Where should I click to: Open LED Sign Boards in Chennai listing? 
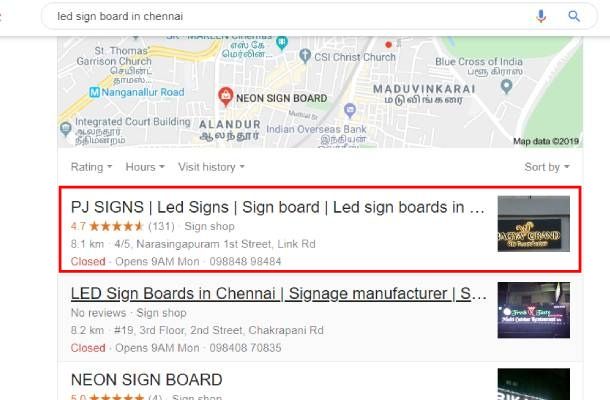pos(279,293)
